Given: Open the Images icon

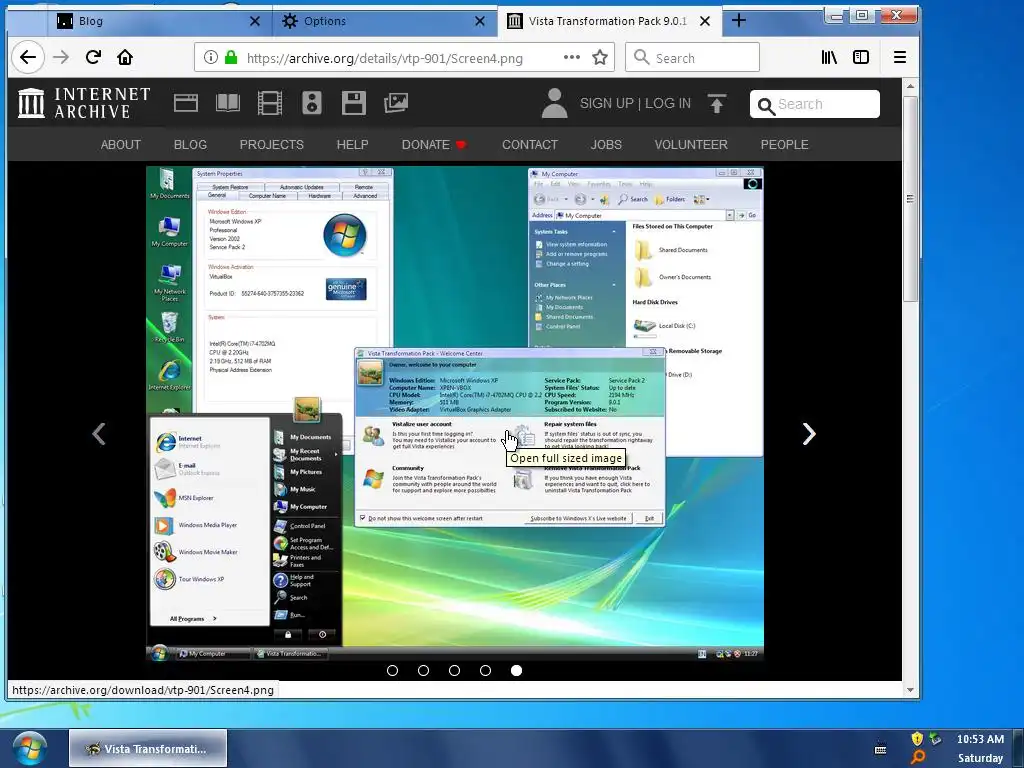Looking at the screenshot, I should 396,103.
